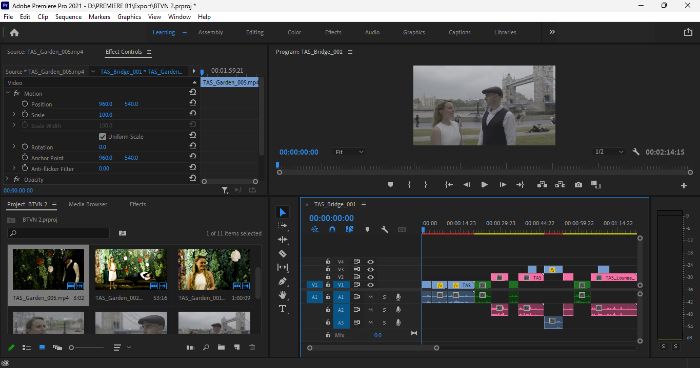Open timeline display settings wrench

tap(384, 229)
